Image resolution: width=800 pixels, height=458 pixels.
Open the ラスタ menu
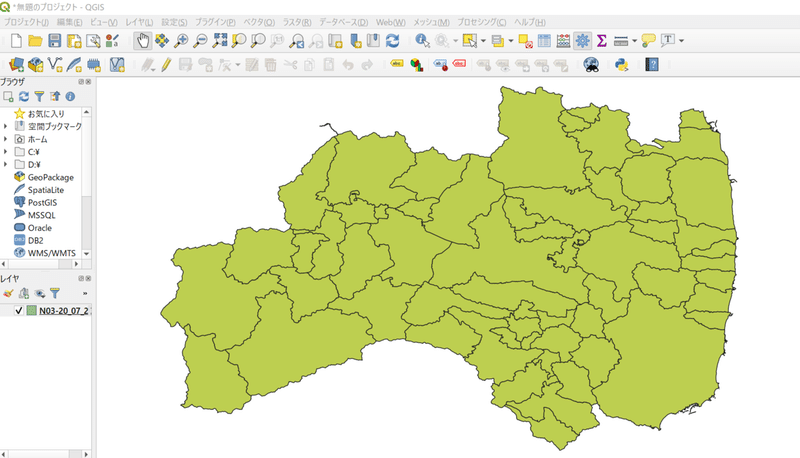tap(297, 22)
